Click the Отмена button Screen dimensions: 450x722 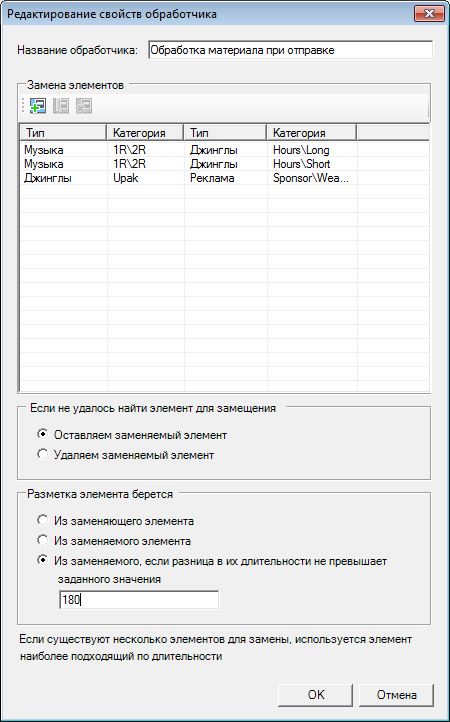pyautogui.click(x=397, y=695)
